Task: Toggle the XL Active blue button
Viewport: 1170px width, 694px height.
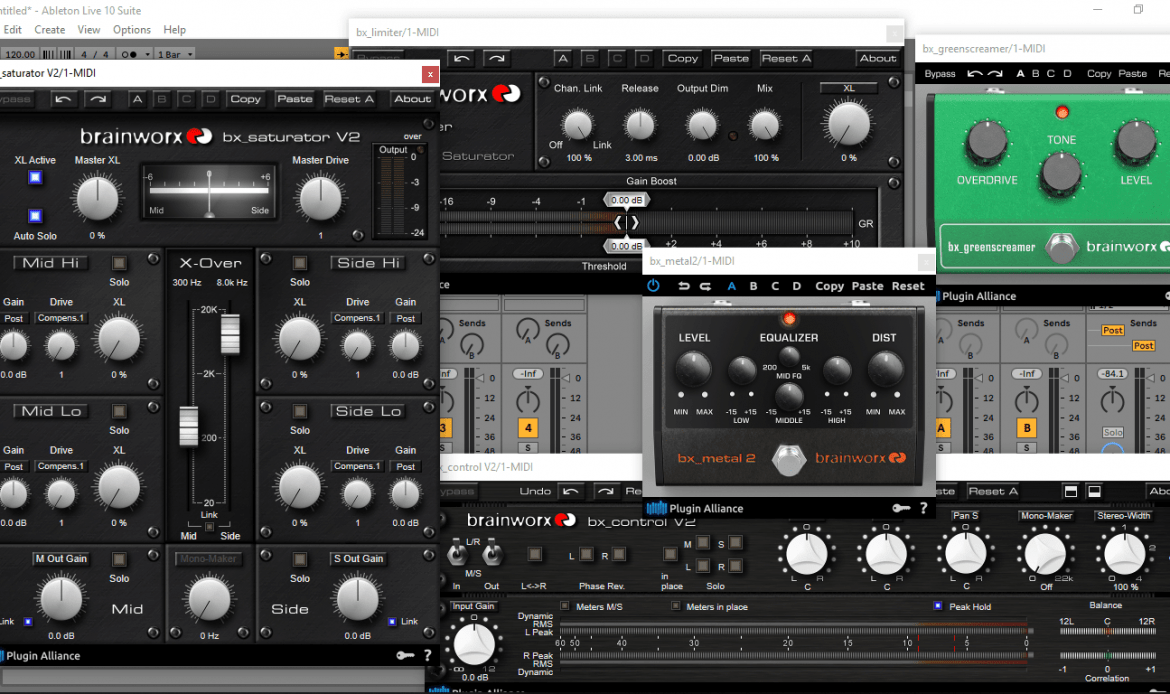Action: [x=35, y=178]
